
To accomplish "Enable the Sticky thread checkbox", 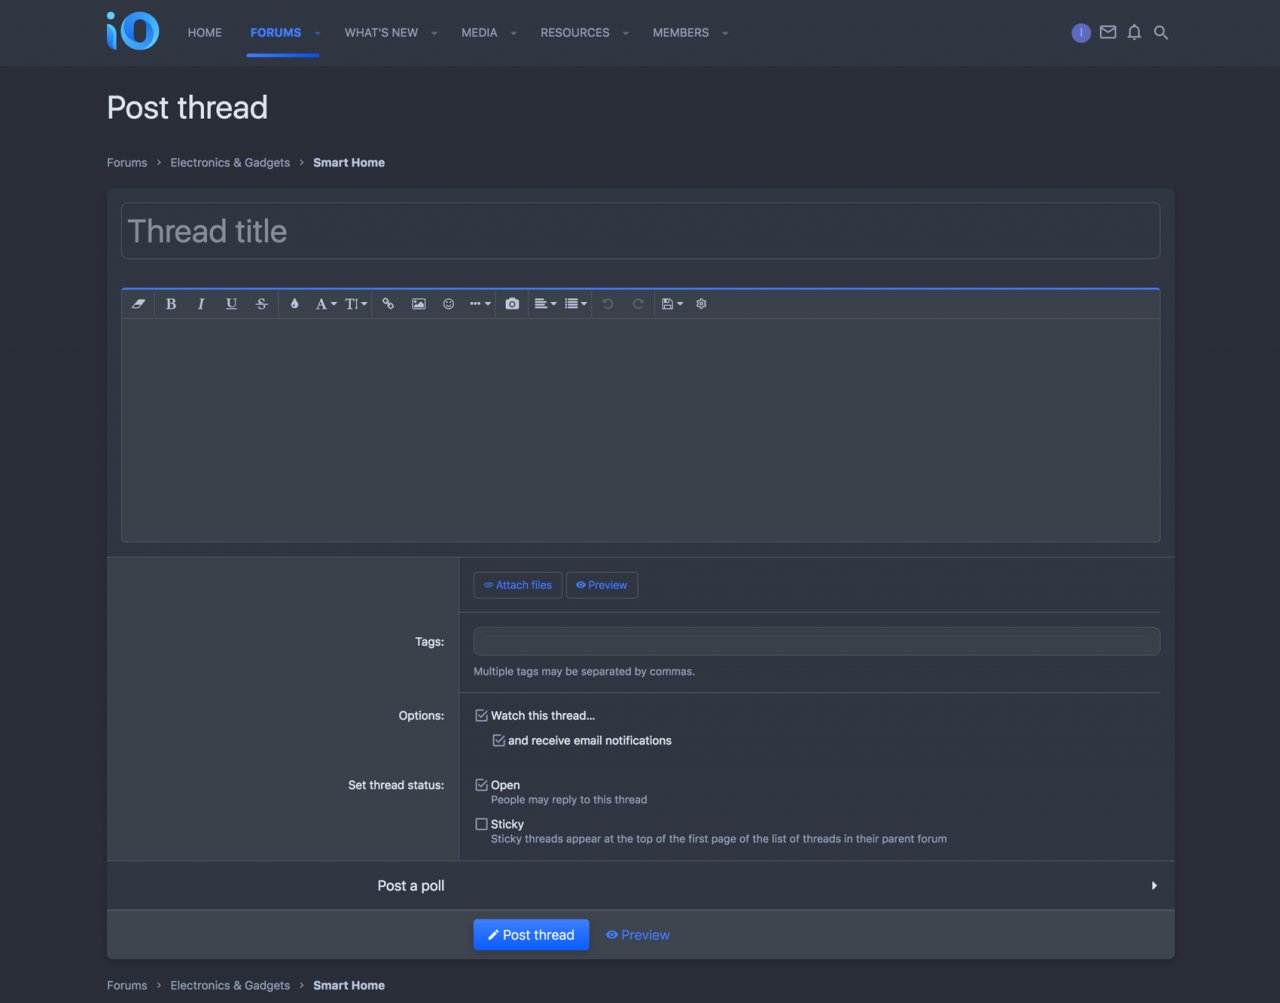I will 481,825.
